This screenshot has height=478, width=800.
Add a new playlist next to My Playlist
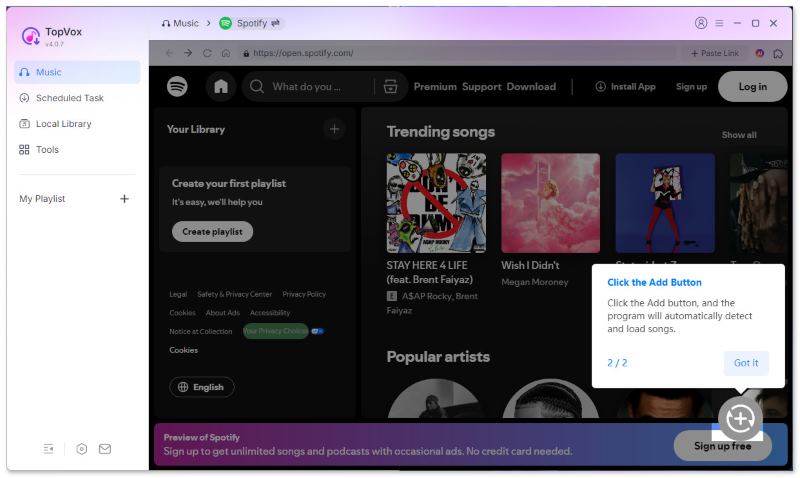tap(124, 199)
